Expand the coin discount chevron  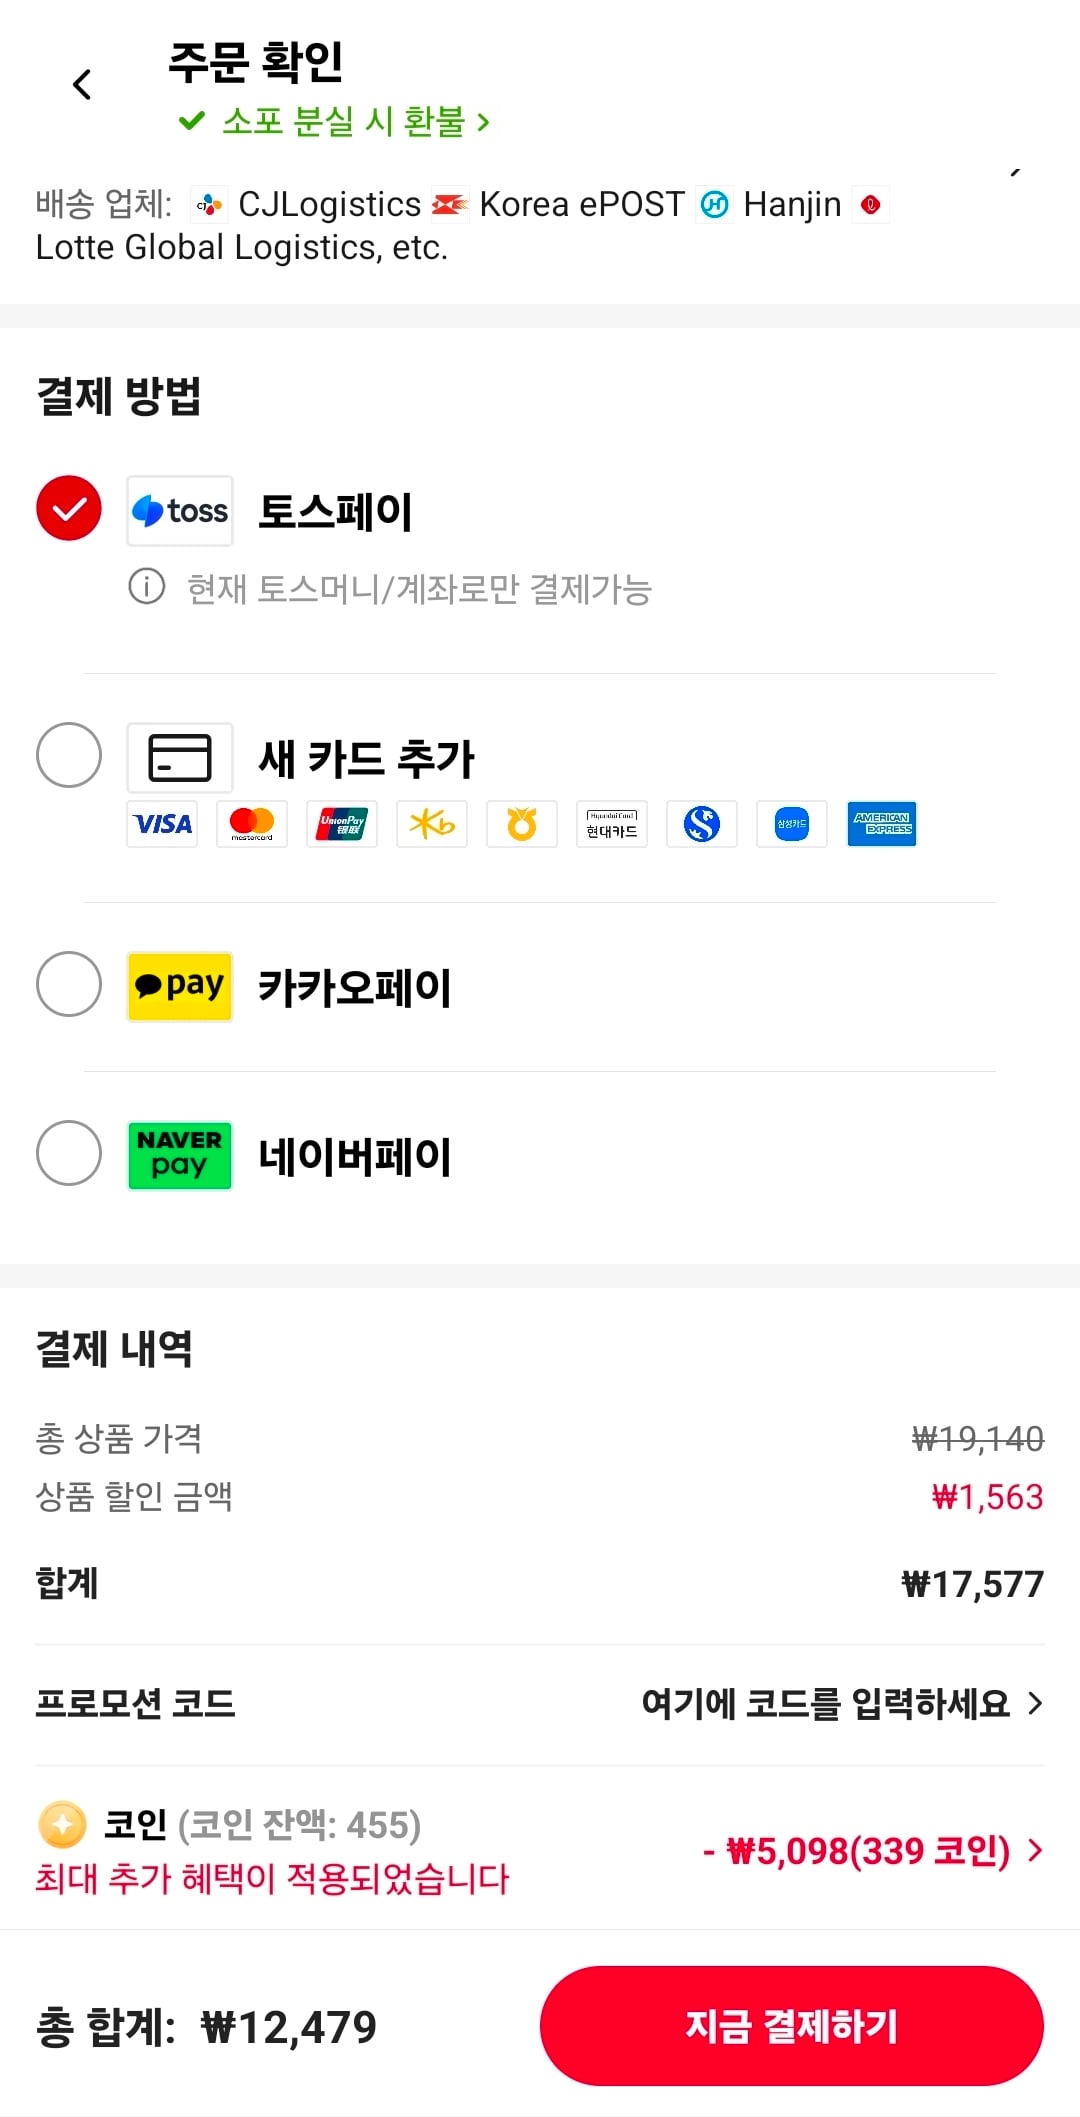pyautogui.click(x=1035, y=1851)
